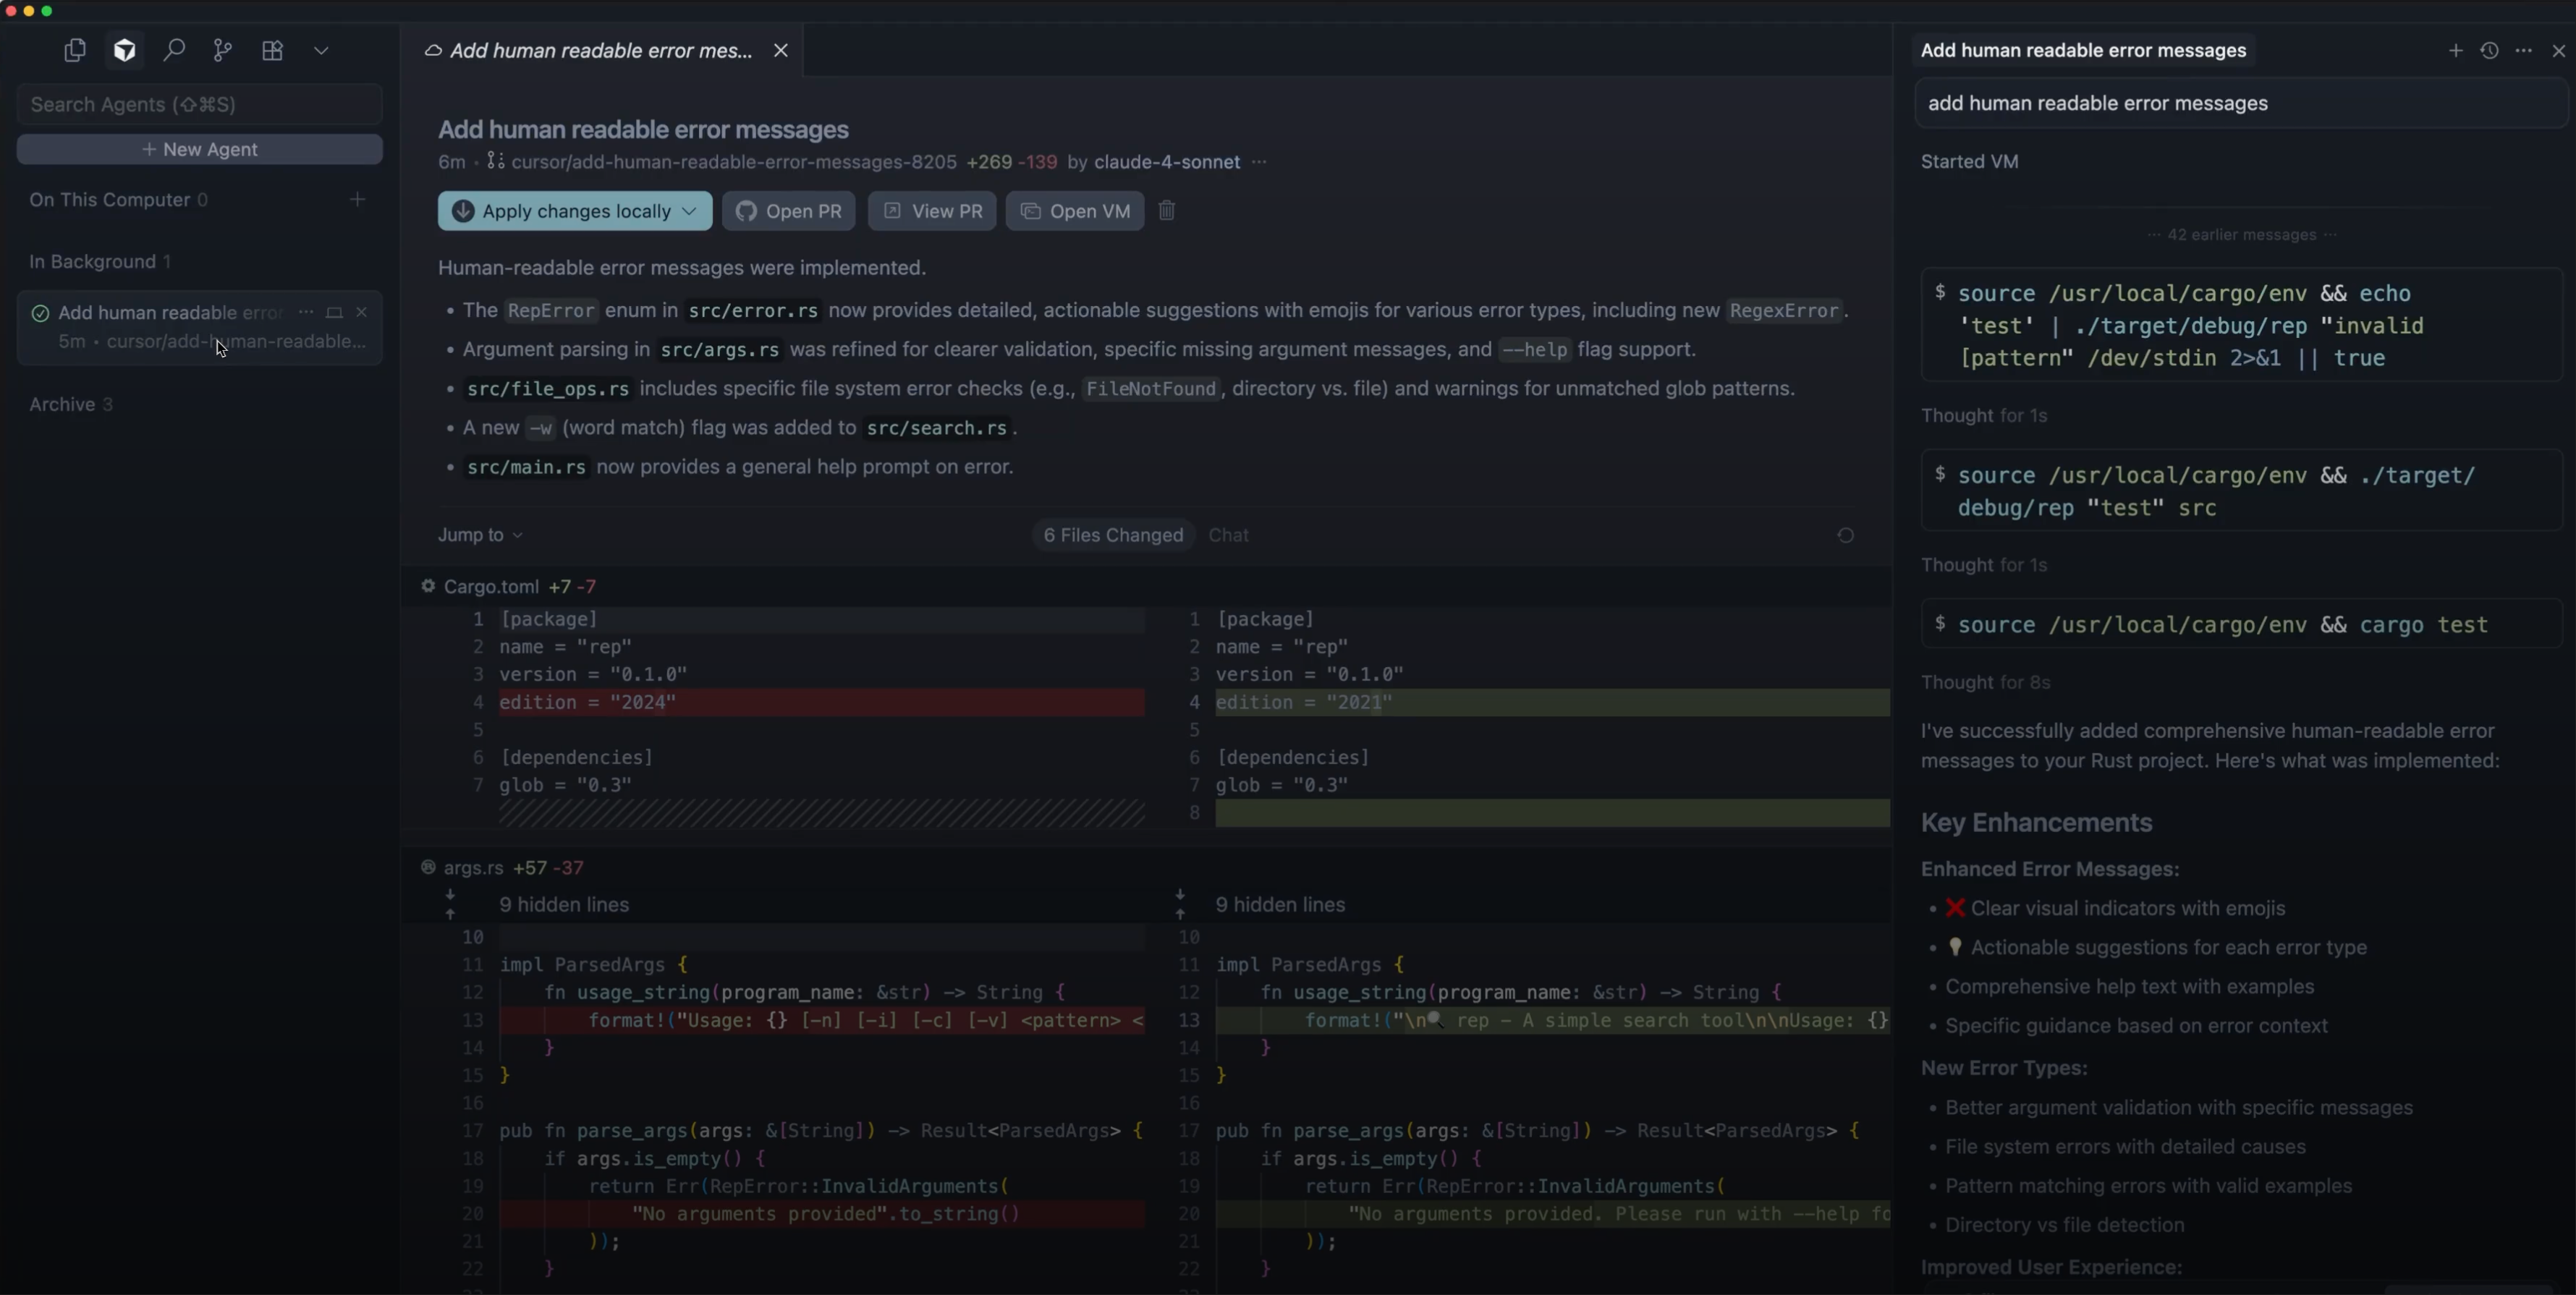Screen dimensions: 2576x1295
Task: Open the Search magnifier icon in sidebar
Action: 174,50
